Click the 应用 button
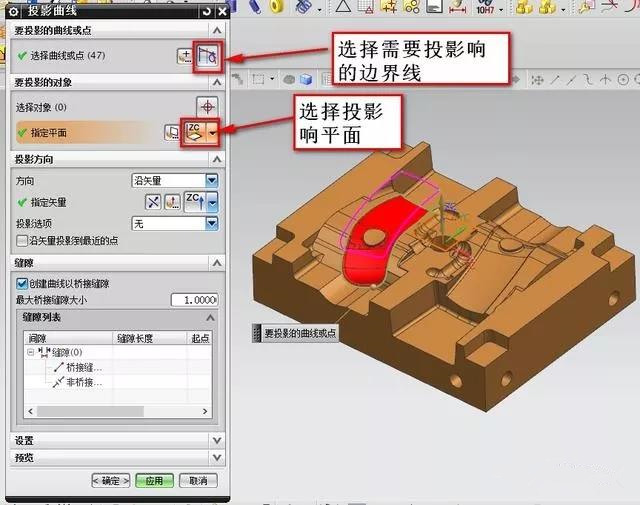This screenshot has height=505, width=640. pyautogui.click(x=155, y=481)
